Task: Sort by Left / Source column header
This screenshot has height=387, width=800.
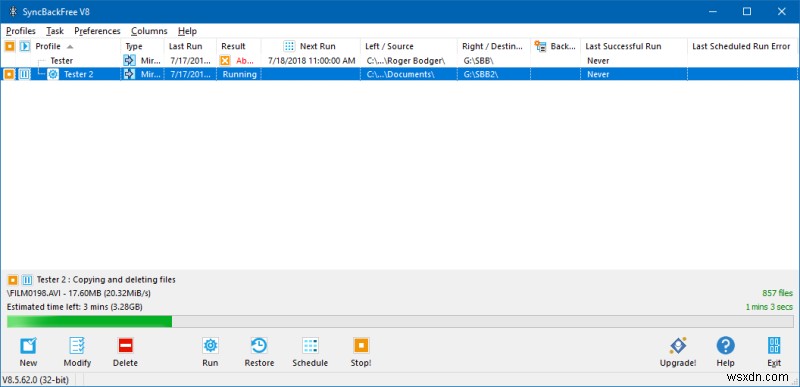Action: click(x=389, y=46)
